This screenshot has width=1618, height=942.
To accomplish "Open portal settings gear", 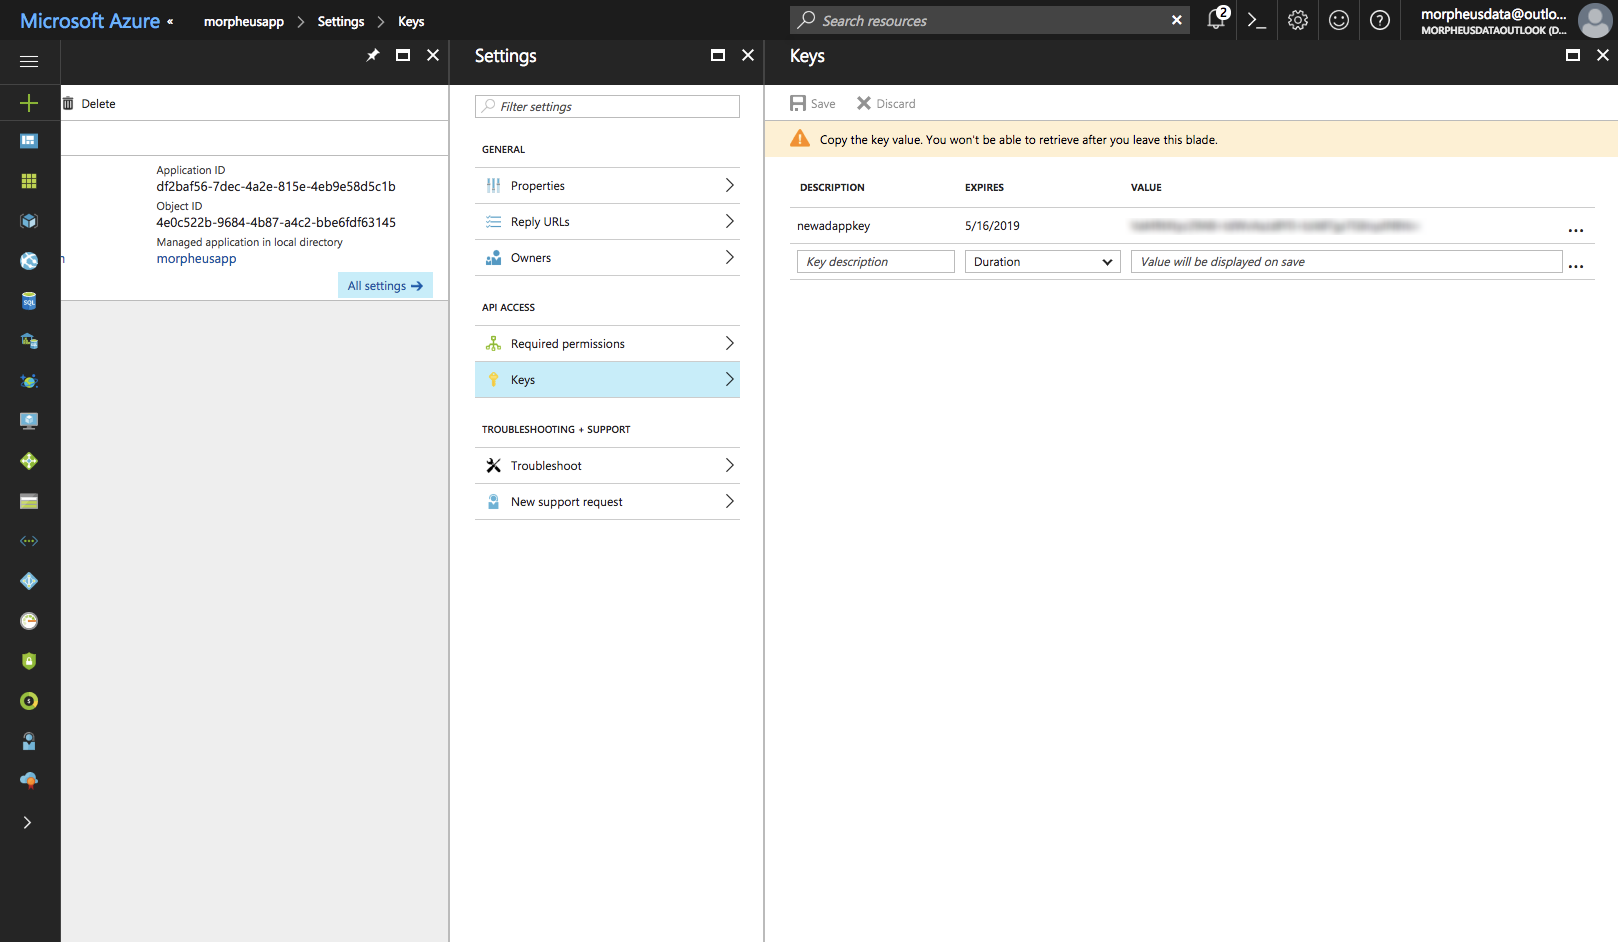I will tap(1298, 20).
